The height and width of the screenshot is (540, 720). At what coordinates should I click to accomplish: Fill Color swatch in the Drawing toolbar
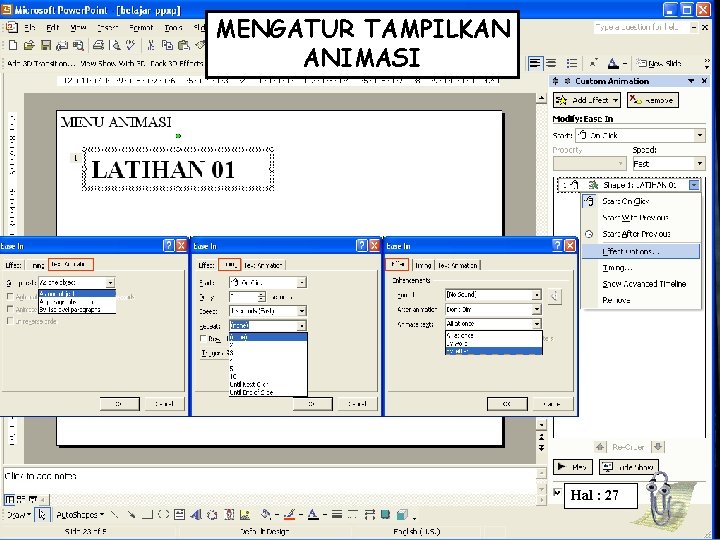click(266, 515)
